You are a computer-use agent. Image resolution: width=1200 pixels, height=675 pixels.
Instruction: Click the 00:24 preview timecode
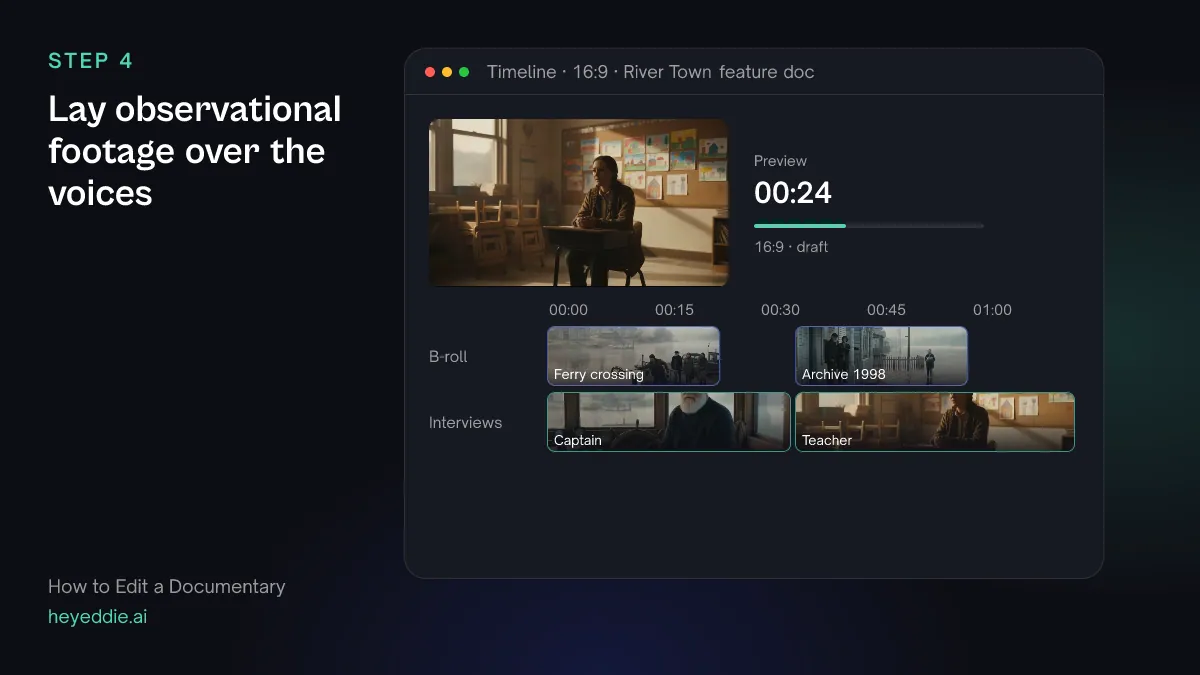tap(793, 192)
